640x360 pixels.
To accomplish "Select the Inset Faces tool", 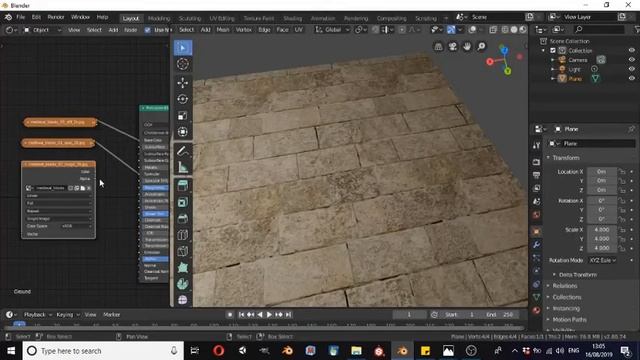I will coord(183,202).
